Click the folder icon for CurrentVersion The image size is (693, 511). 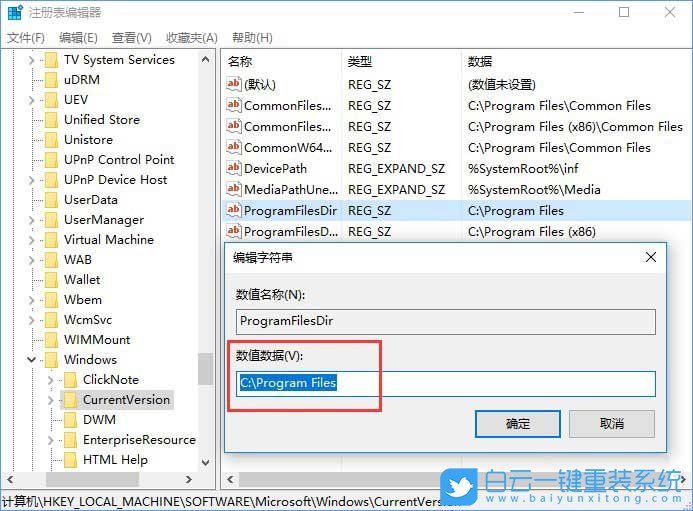[x=71, y=400]
